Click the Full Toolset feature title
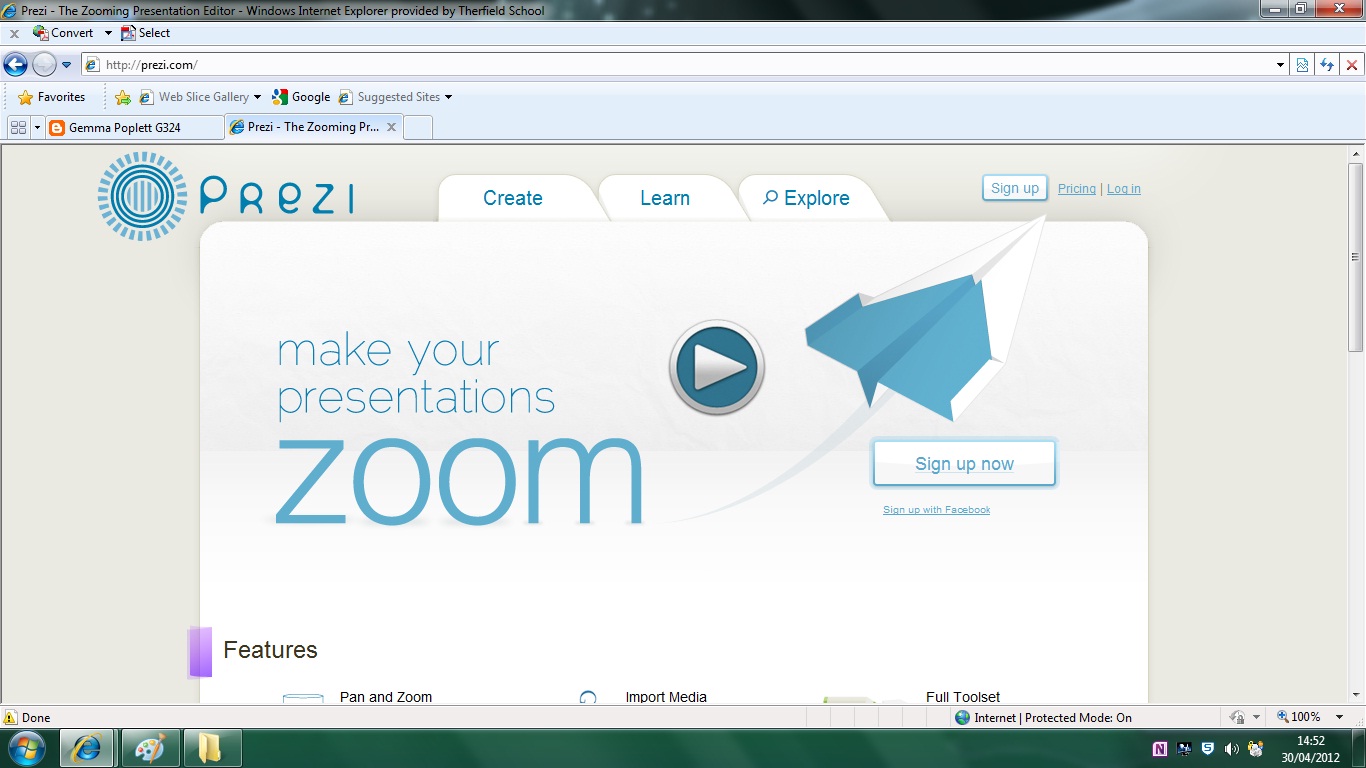The image size is (1366, 768). click(x=963, y=697)
